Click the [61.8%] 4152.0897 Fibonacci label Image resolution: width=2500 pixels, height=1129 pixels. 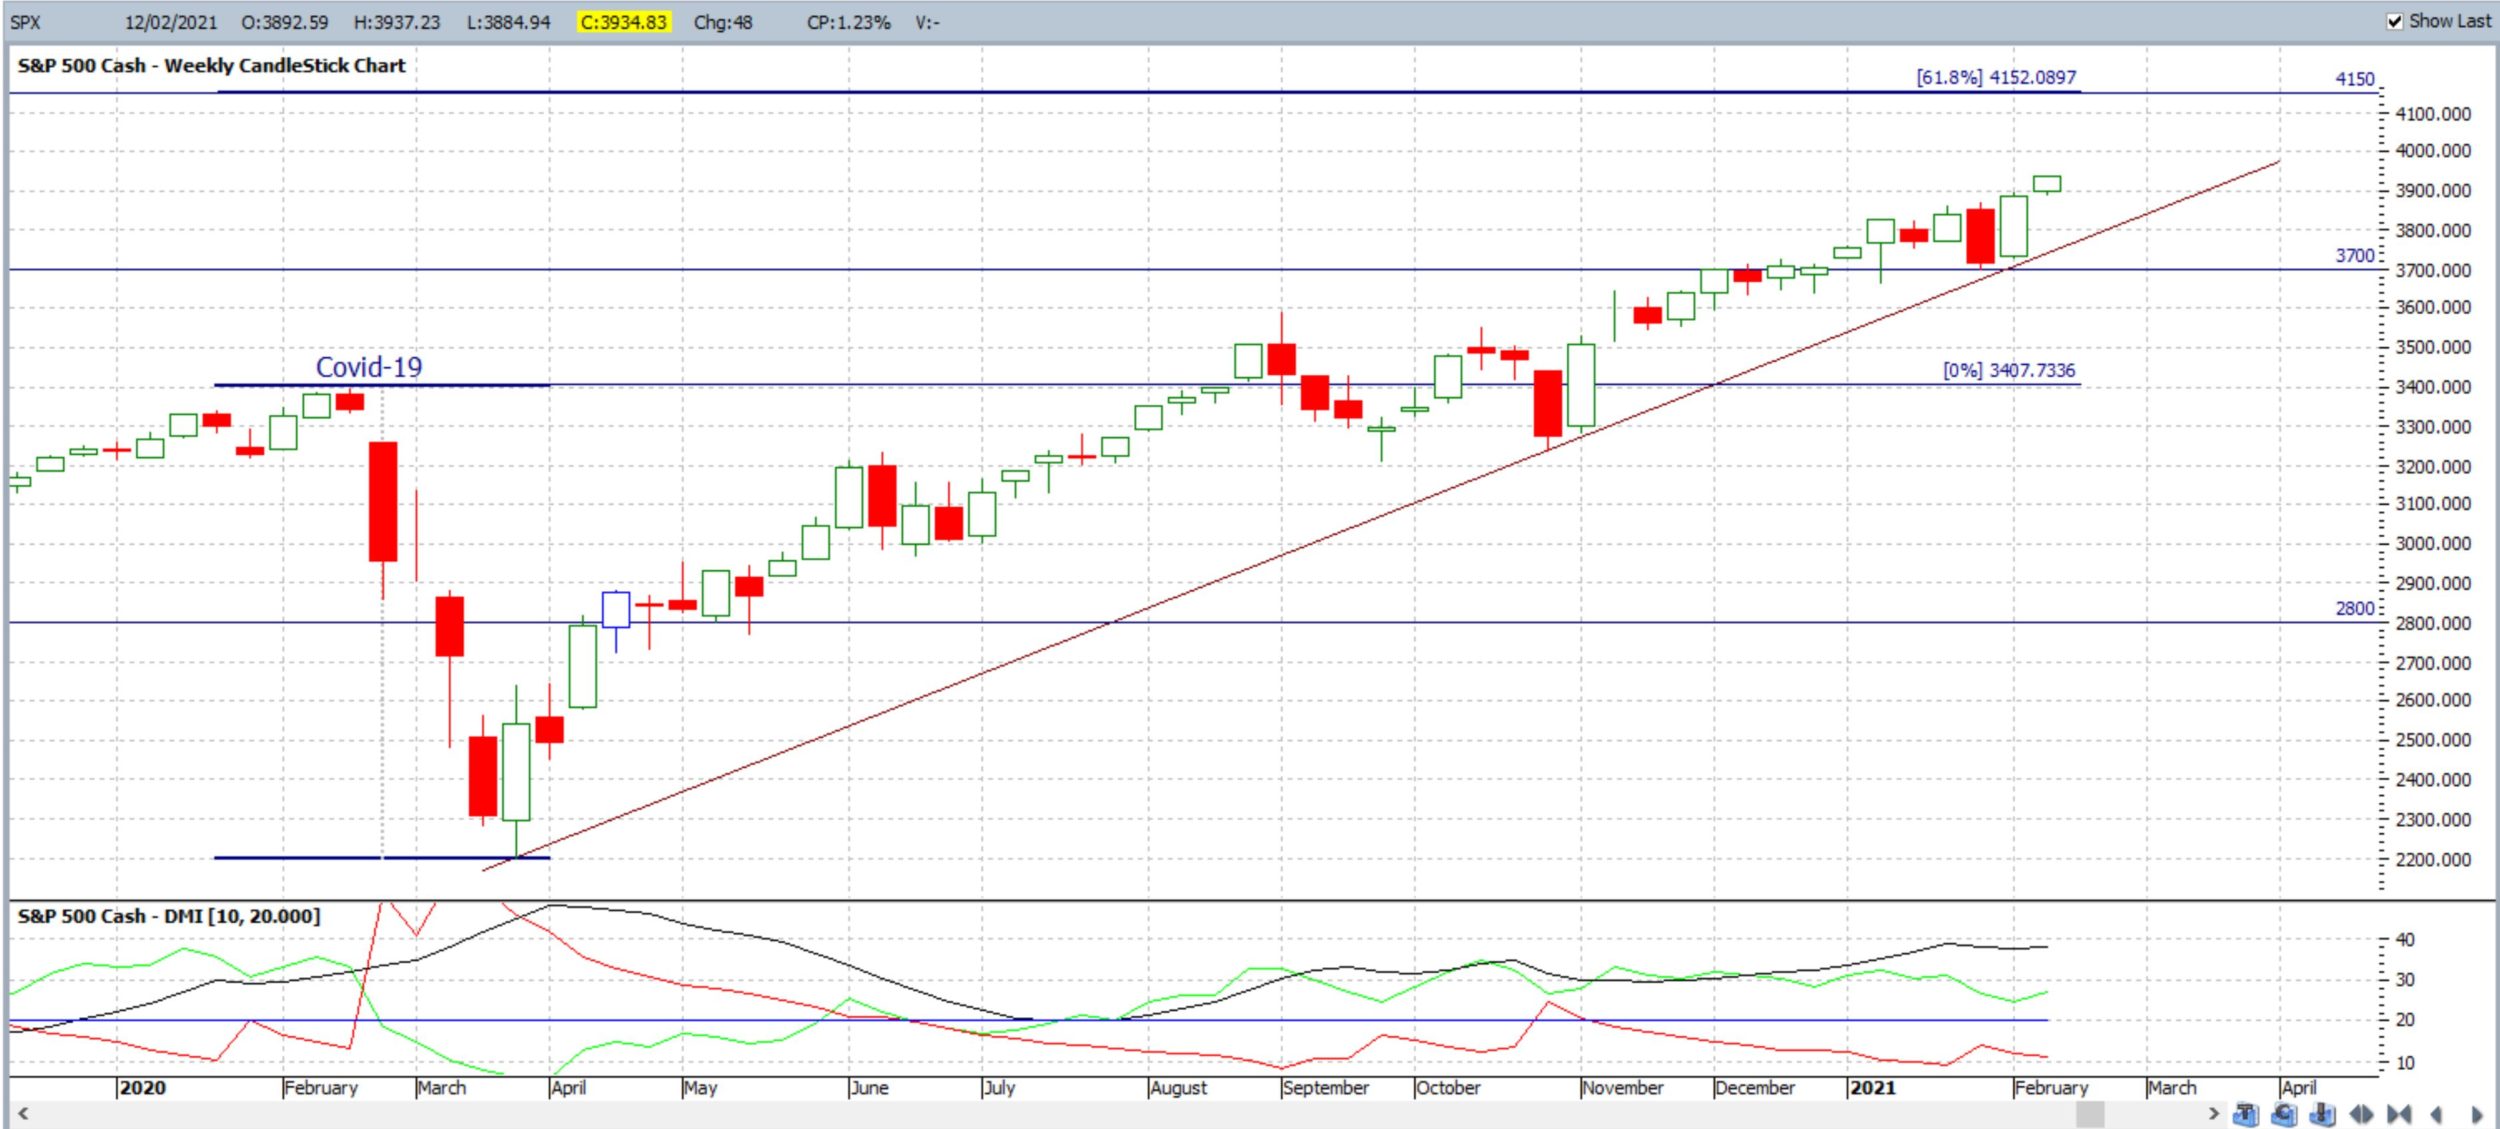pyautogui.click(x=1995, y=77)
